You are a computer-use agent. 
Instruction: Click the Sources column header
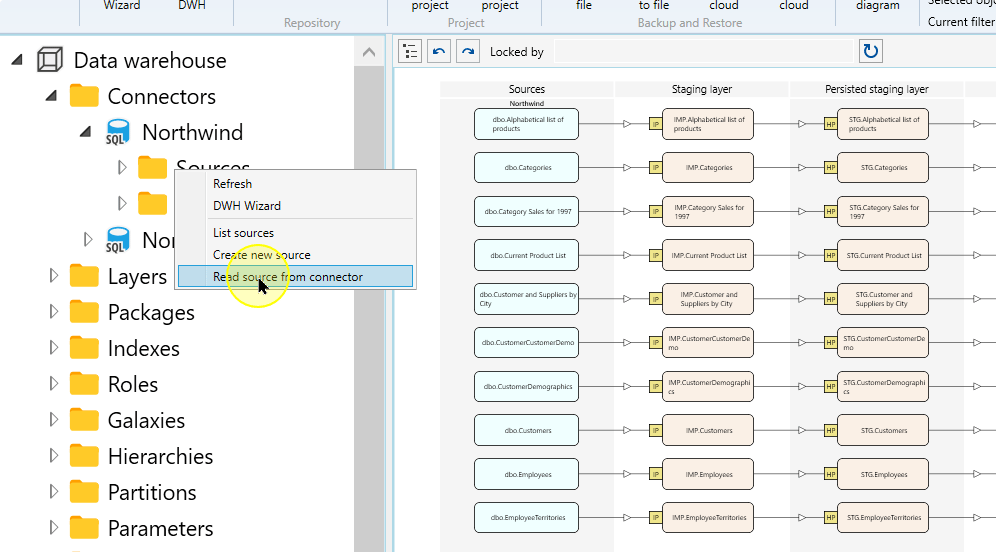click(527, 90)
